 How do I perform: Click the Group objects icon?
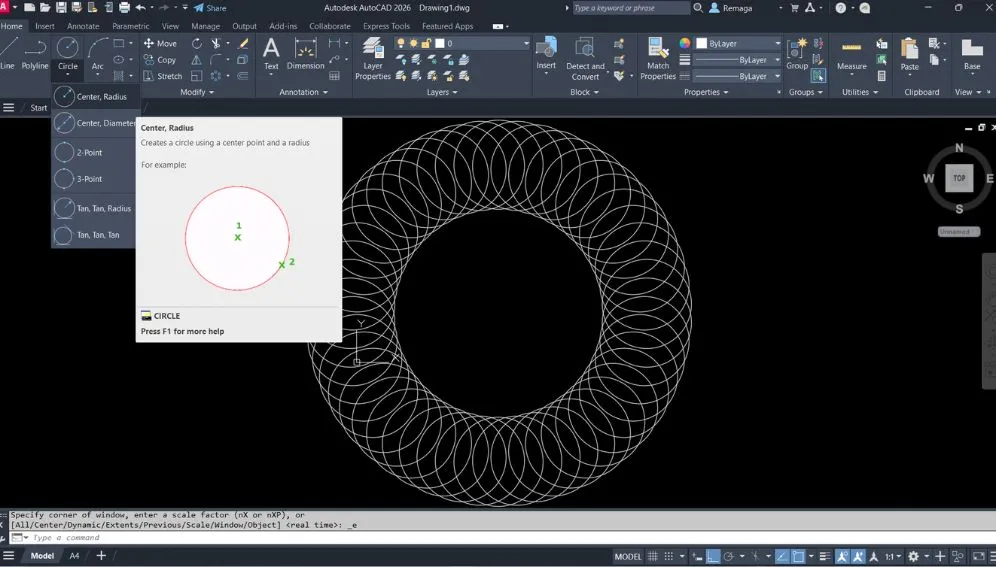coord(797,52)
